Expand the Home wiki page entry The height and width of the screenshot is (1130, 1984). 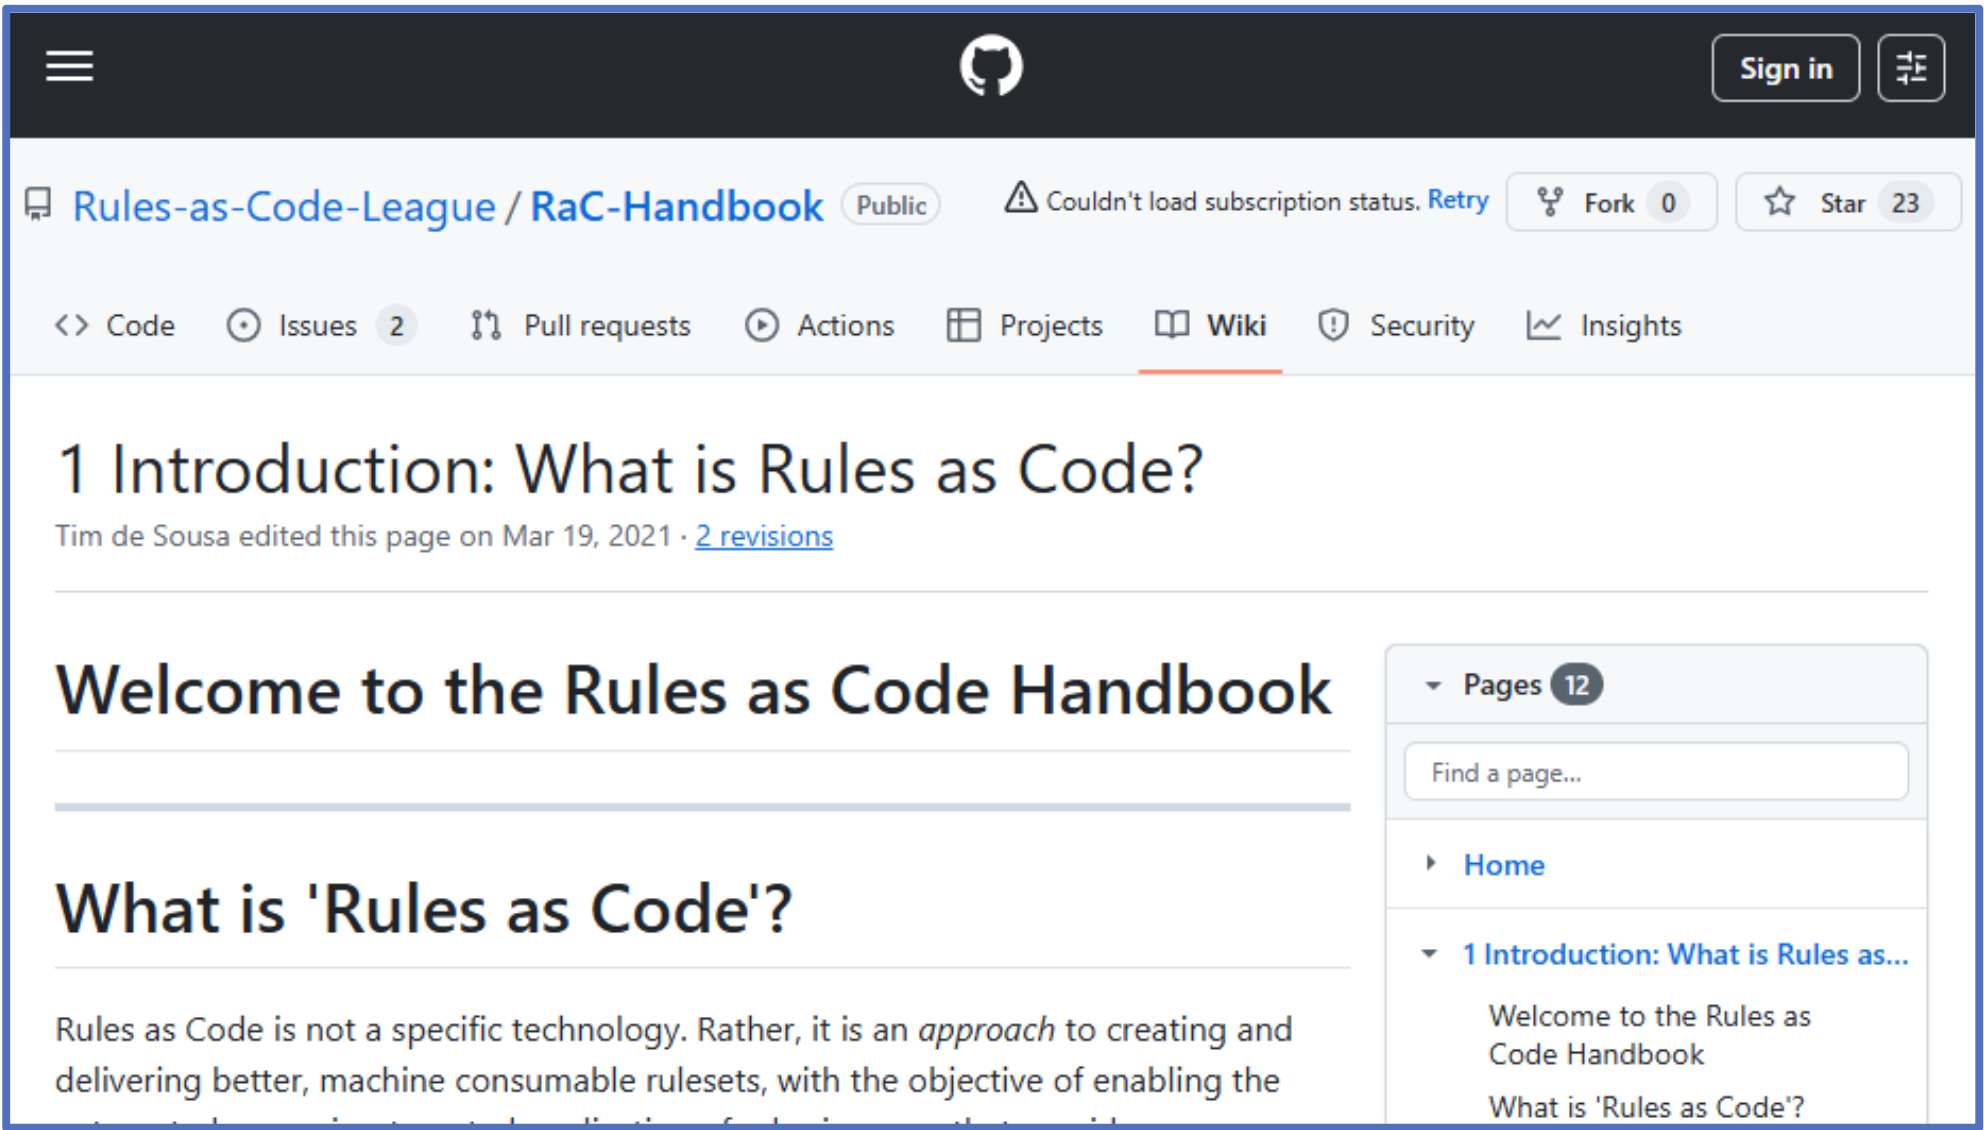(x=1430, y=864)
